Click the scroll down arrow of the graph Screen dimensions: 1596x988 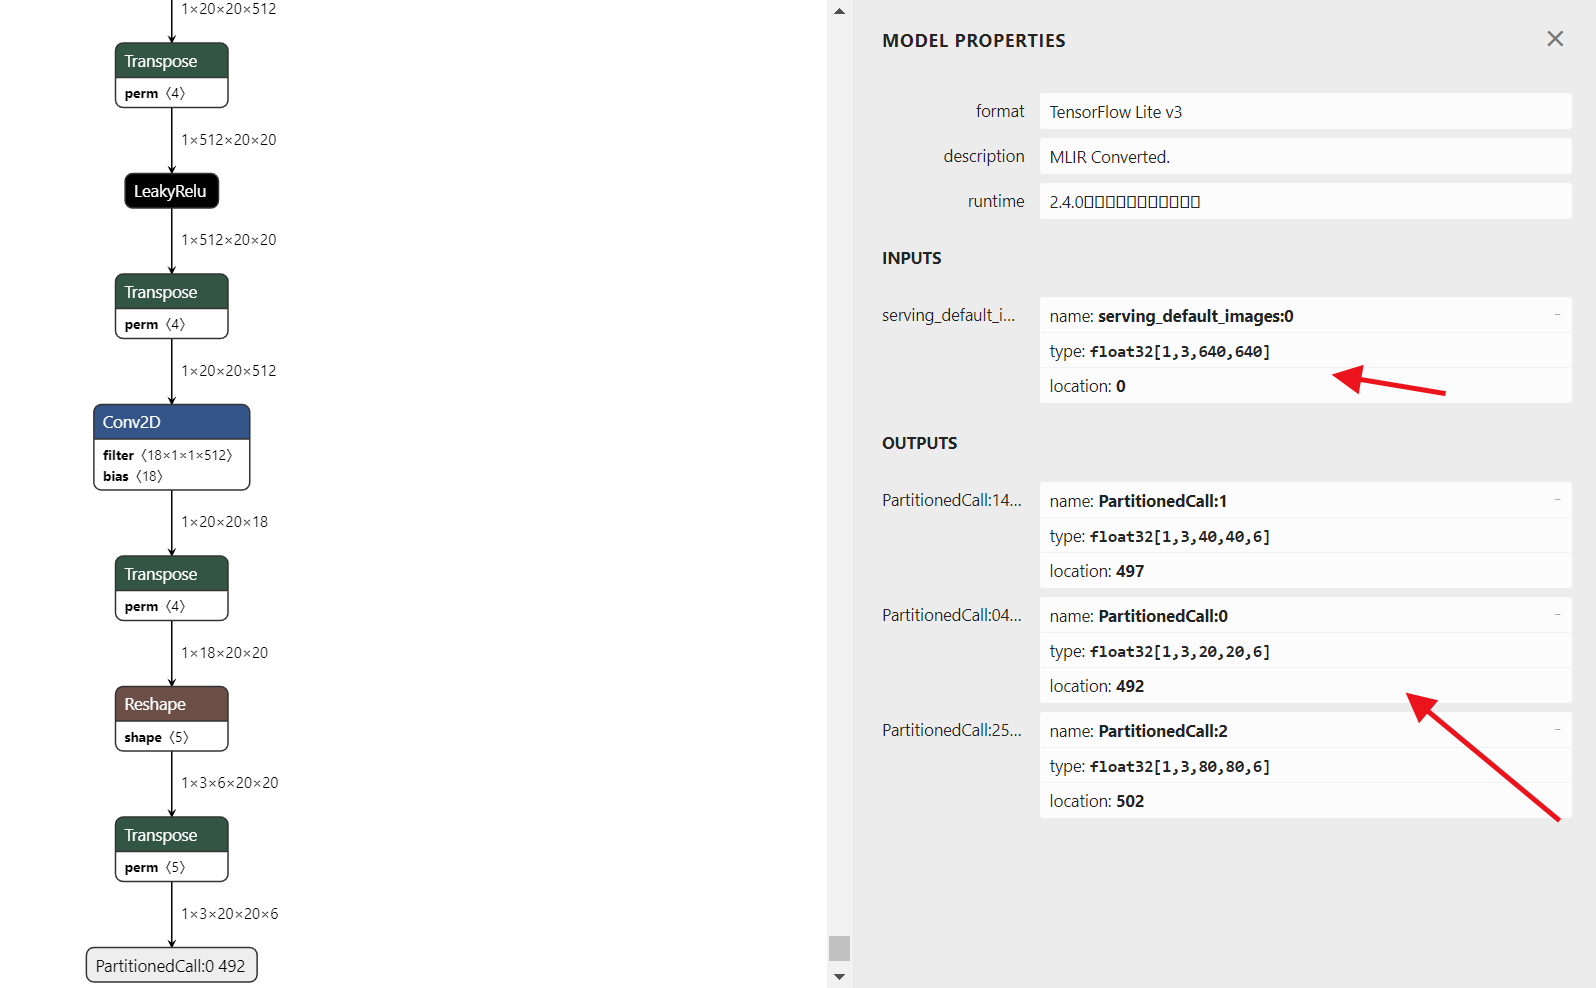(x=839, y=977)
